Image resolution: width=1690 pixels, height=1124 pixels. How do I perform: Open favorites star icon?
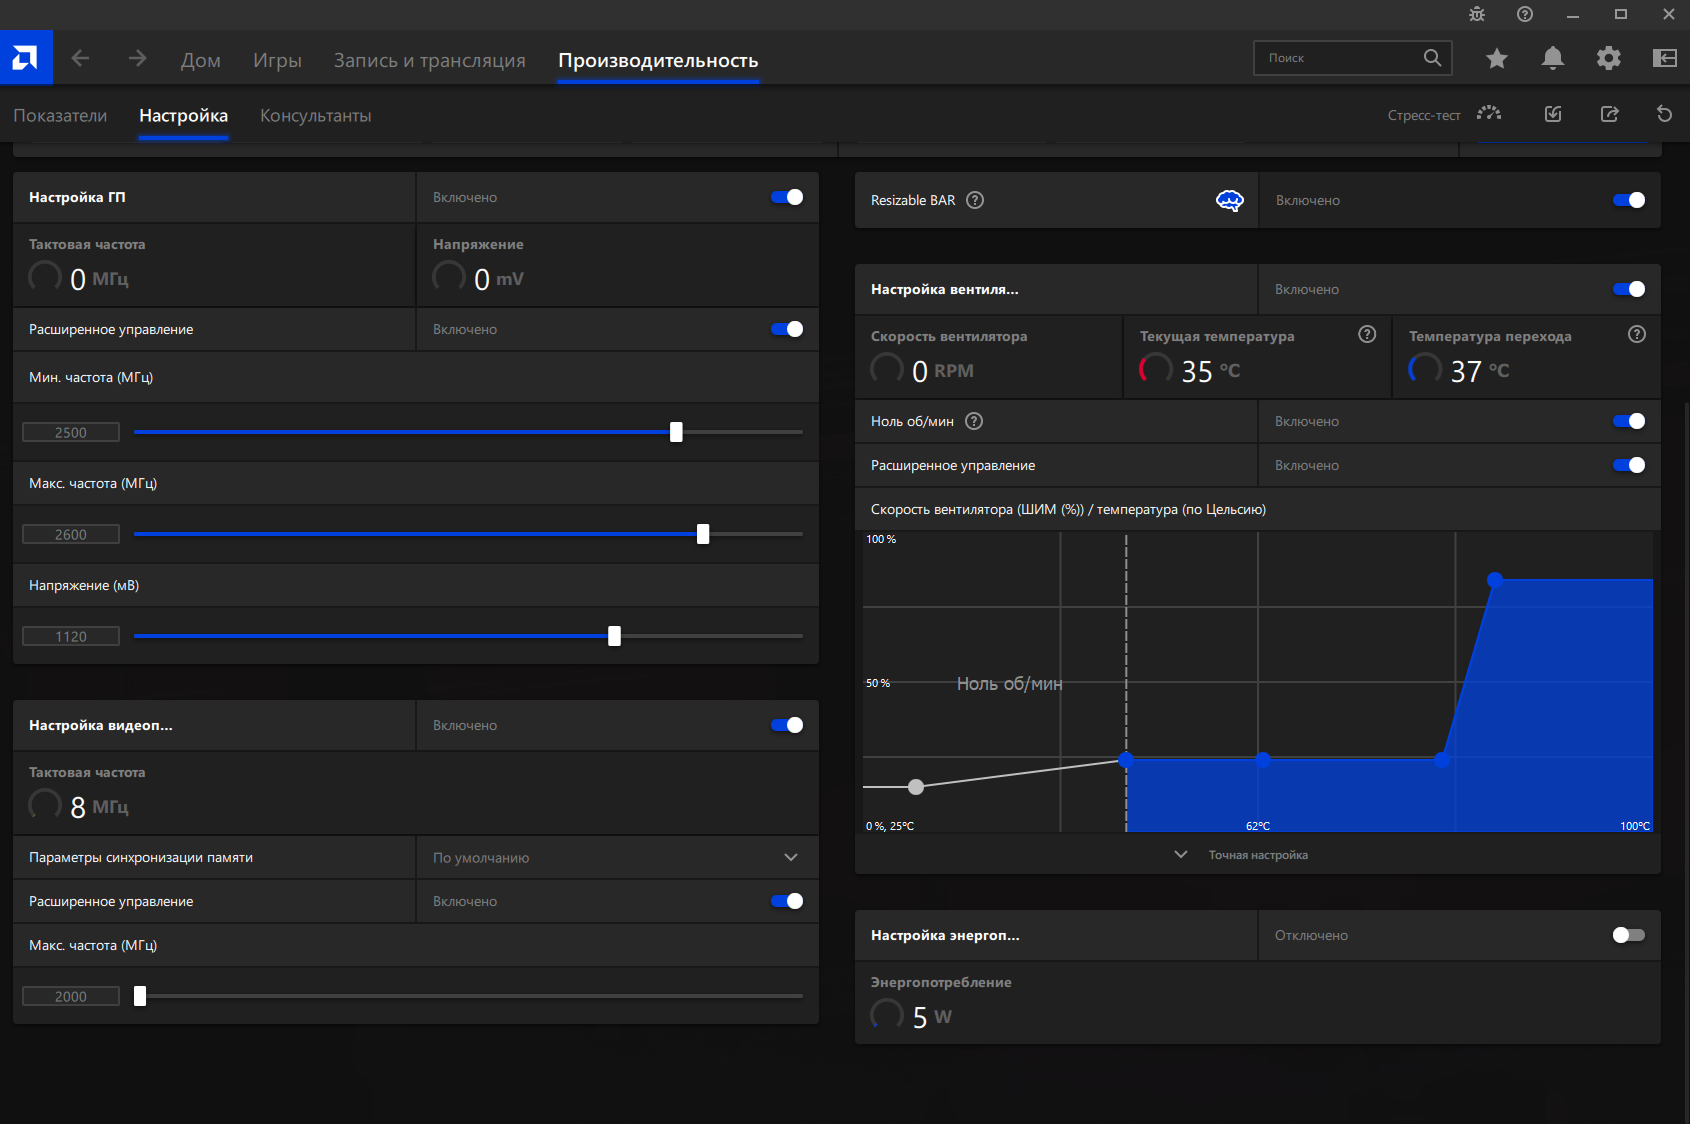click(1496, 58)
